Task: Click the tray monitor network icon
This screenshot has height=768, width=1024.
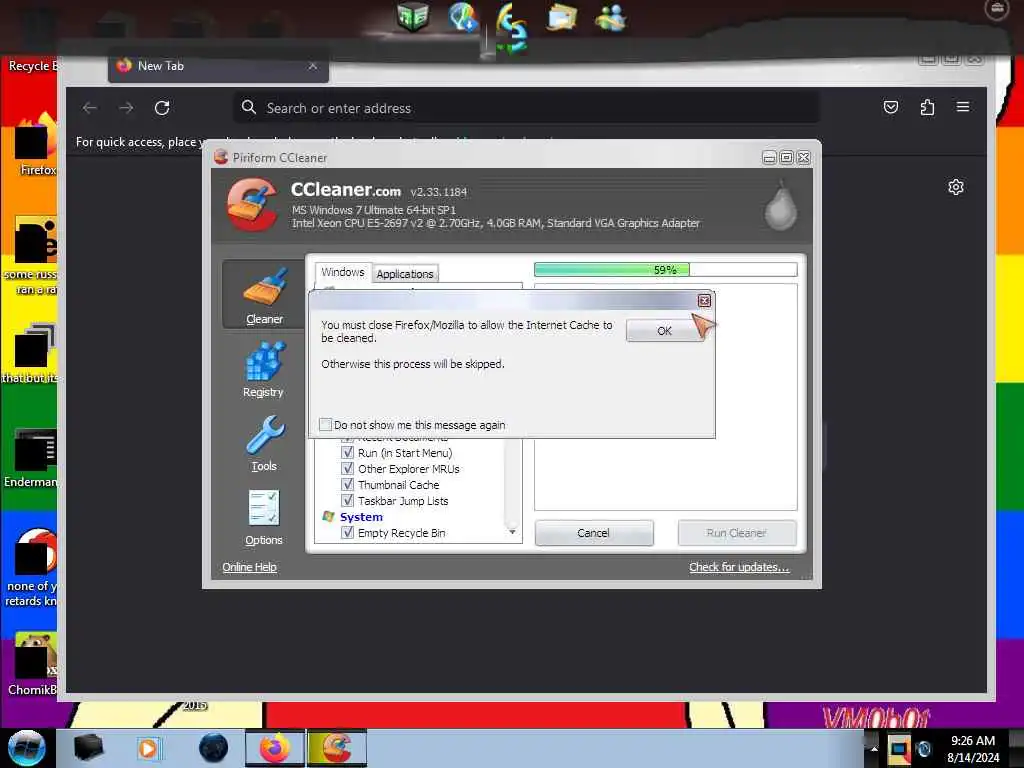Action: pyautogui.click(x=899, y=749)
